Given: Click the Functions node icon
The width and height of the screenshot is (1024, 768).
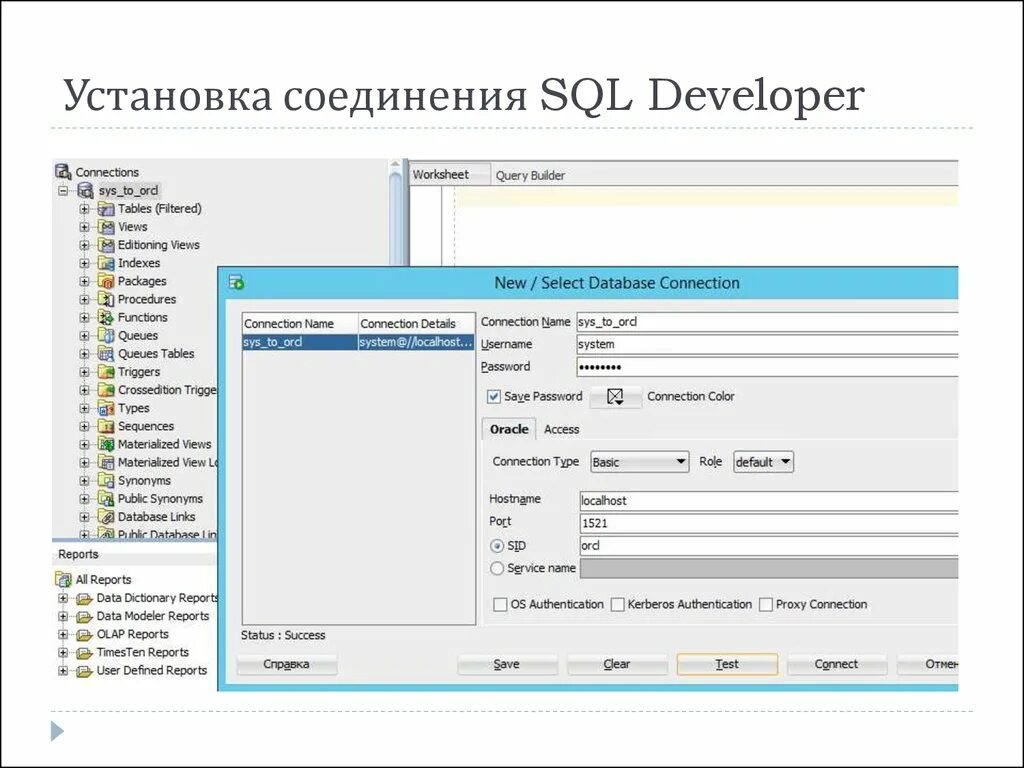Looking at the screenshot, I should 106,317.
